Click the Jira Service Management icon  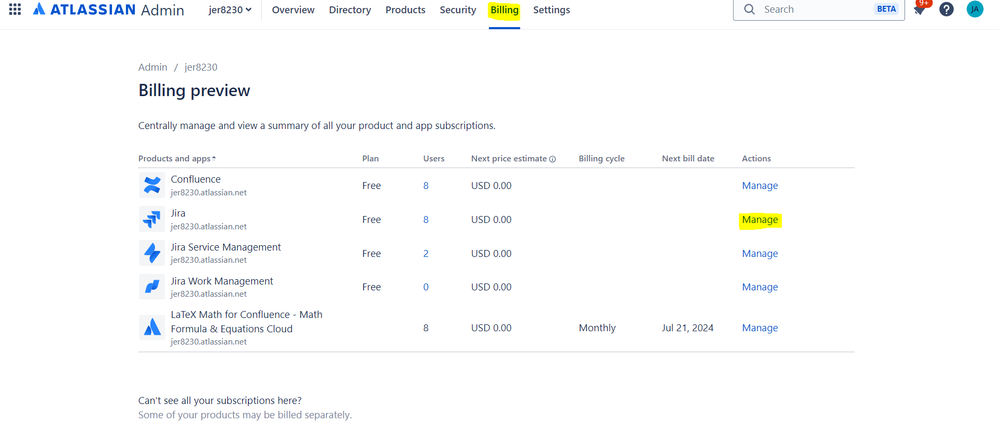coord(152,253)
